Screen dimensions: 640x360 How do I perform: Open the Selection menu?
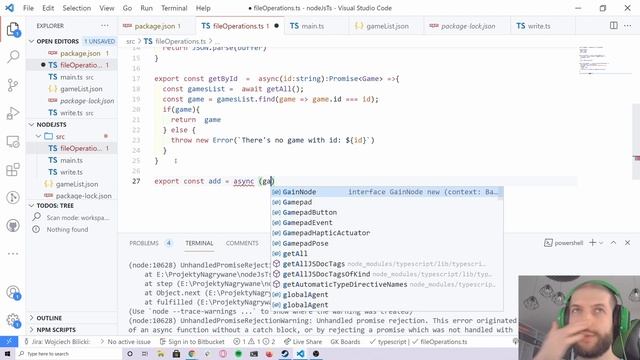[x=77, y=8]
